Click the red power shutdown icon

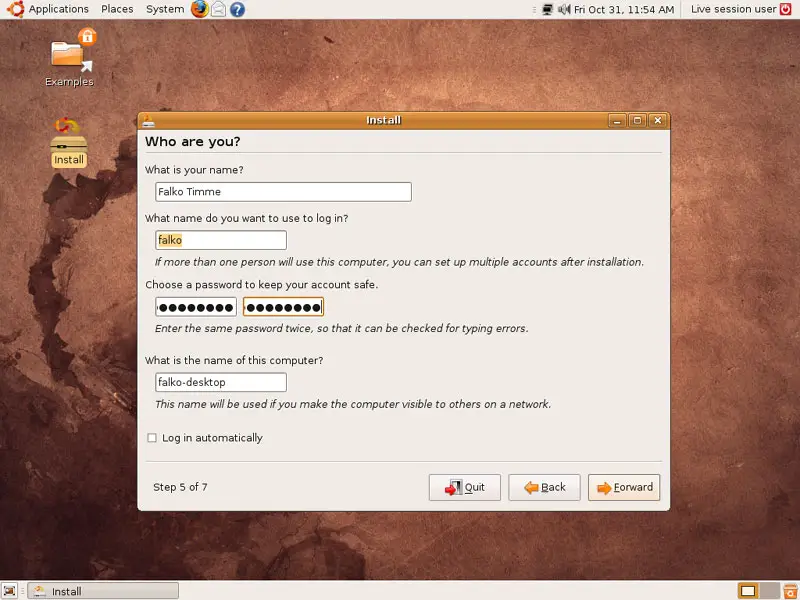pos(786,9)
